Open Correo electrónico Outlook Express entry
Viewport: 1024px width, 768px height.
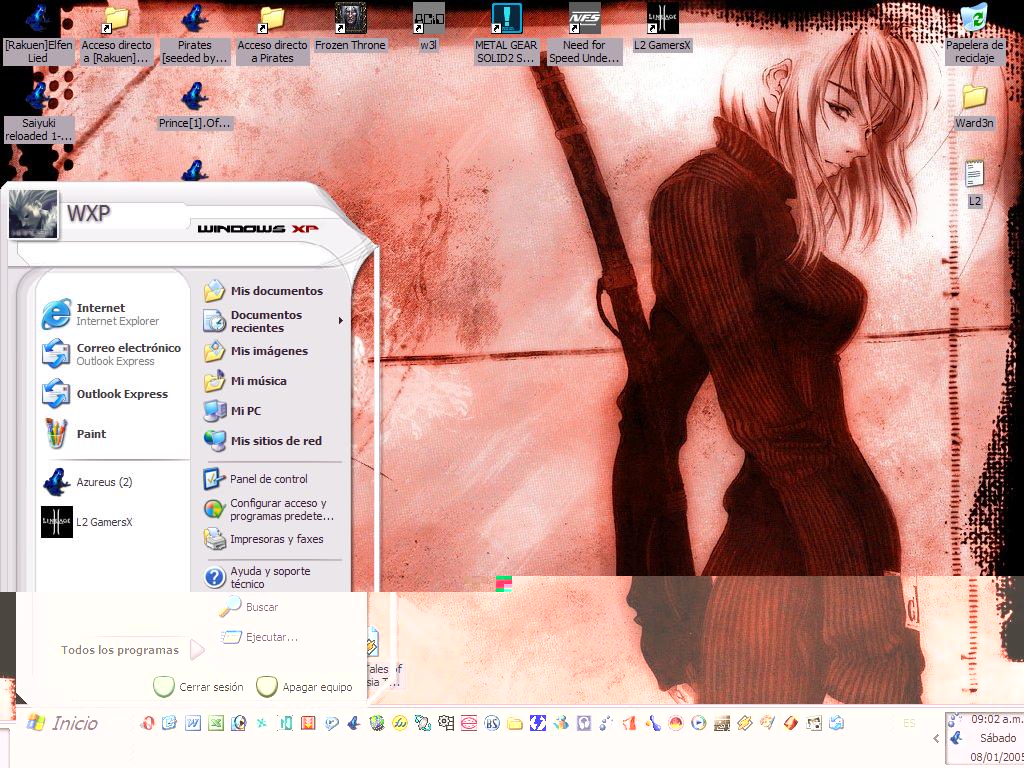pos(111,354)
